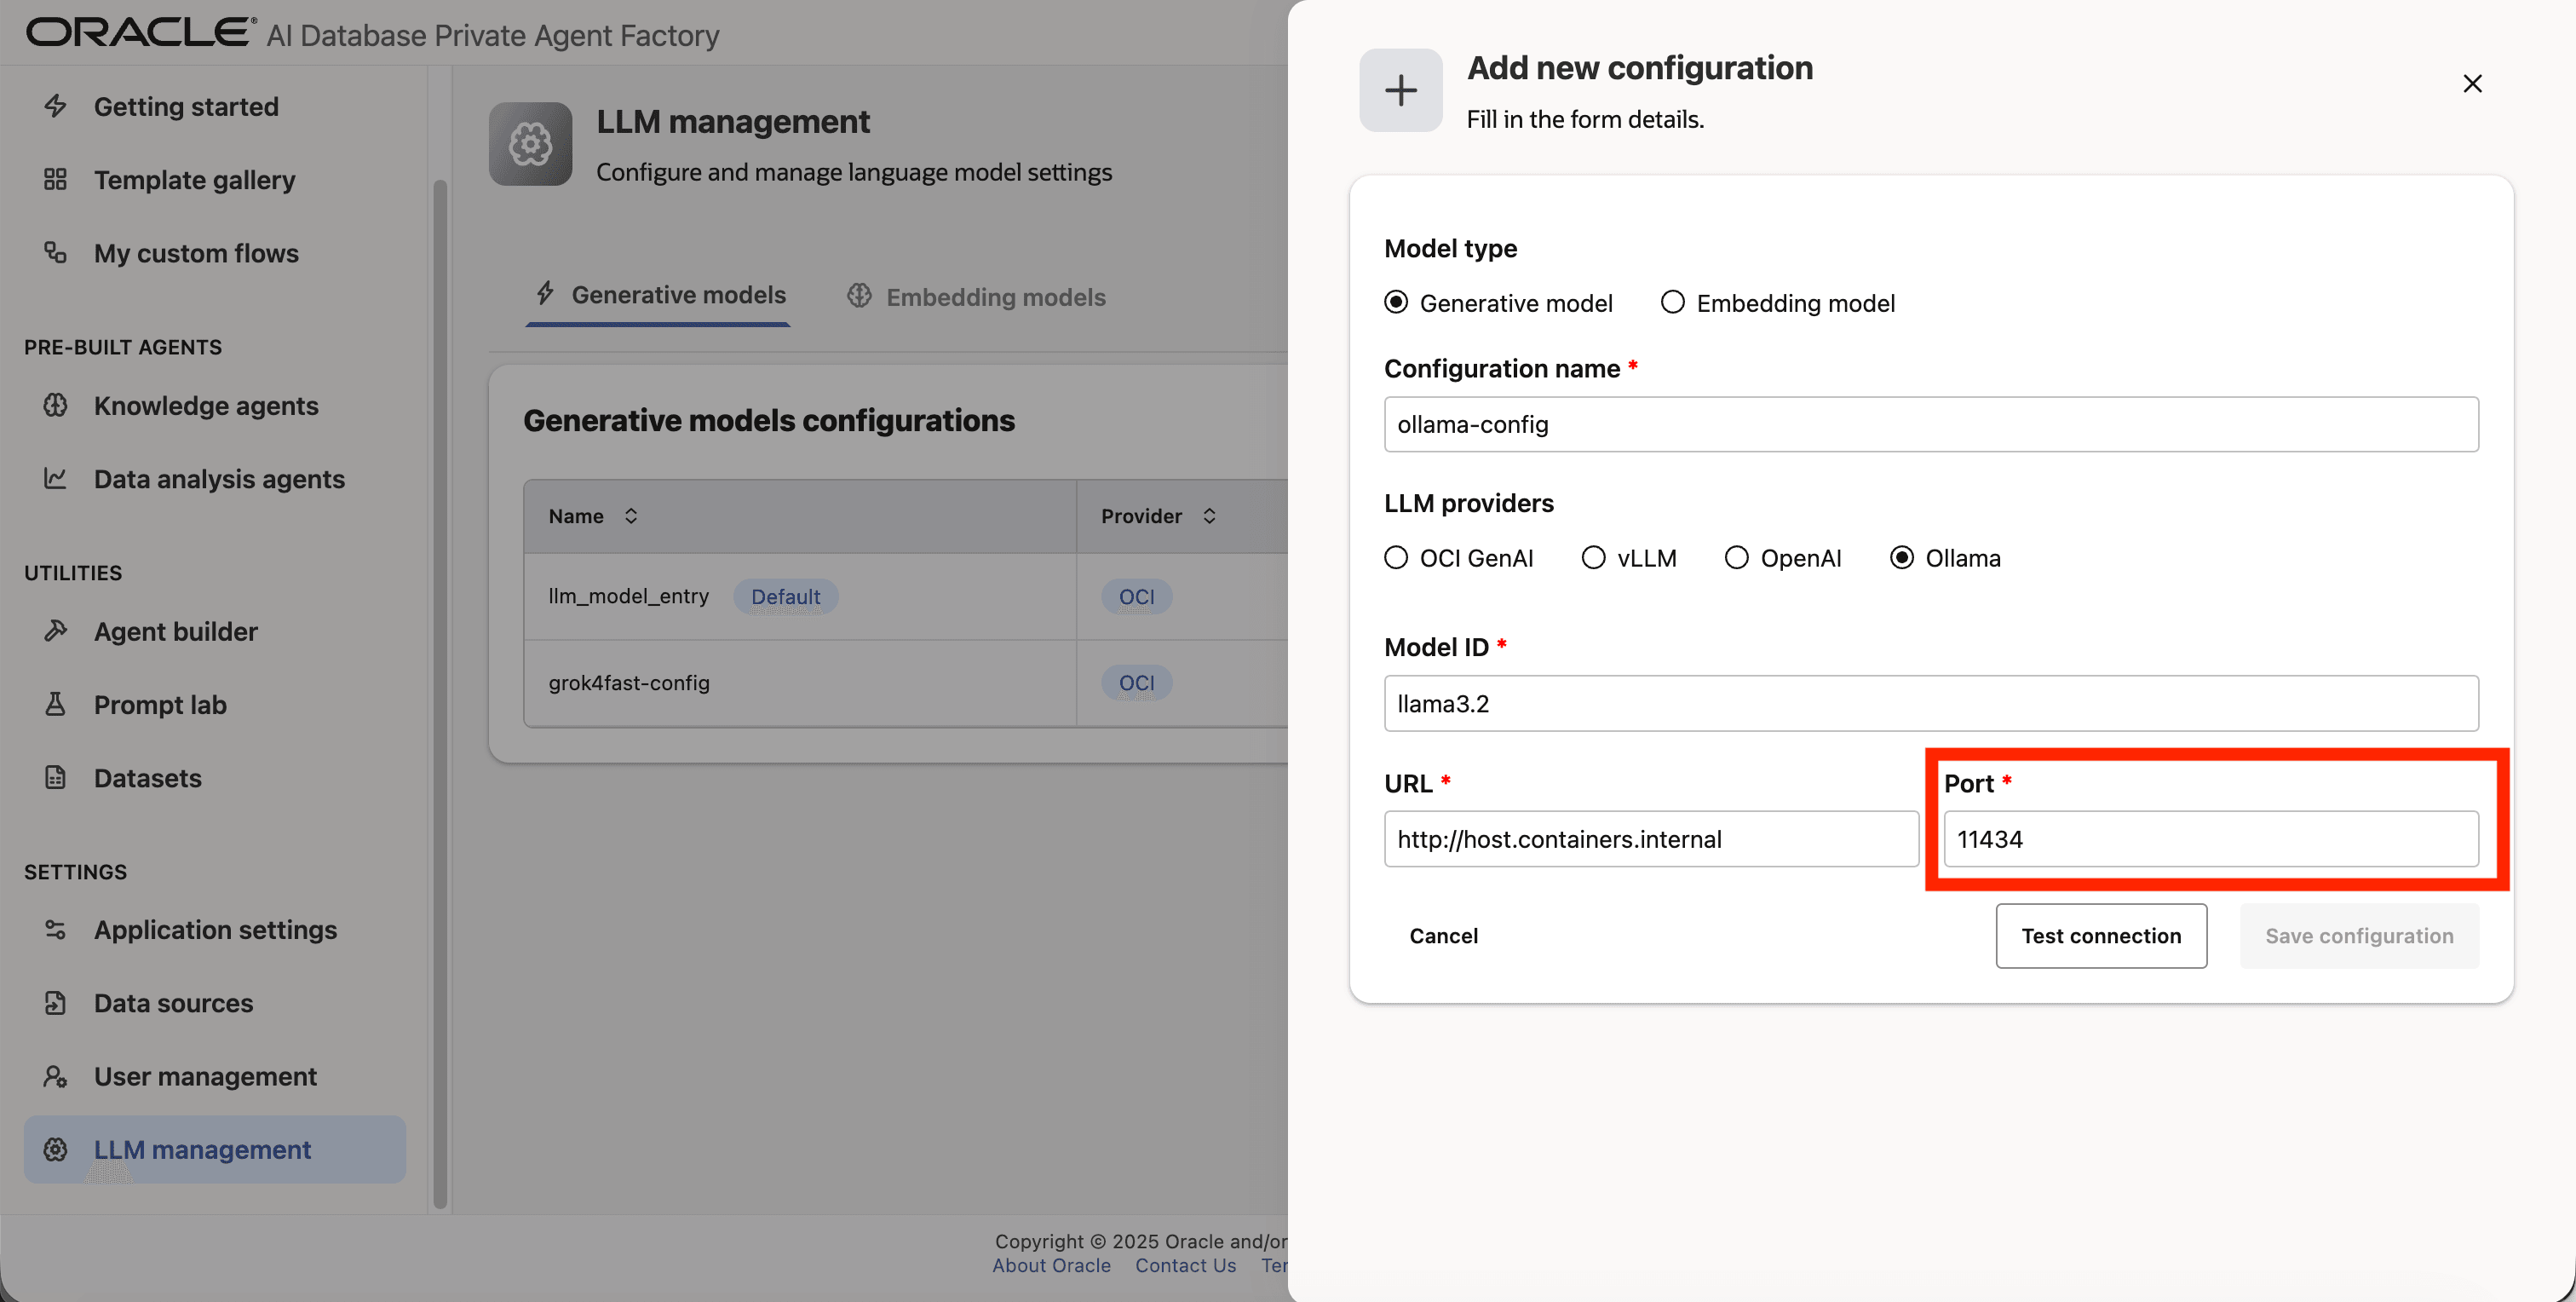The height and width of the screenshot is (1302, 2576).
Task: Sort table by the Name column arrows
Action: (x=631, y=516)
